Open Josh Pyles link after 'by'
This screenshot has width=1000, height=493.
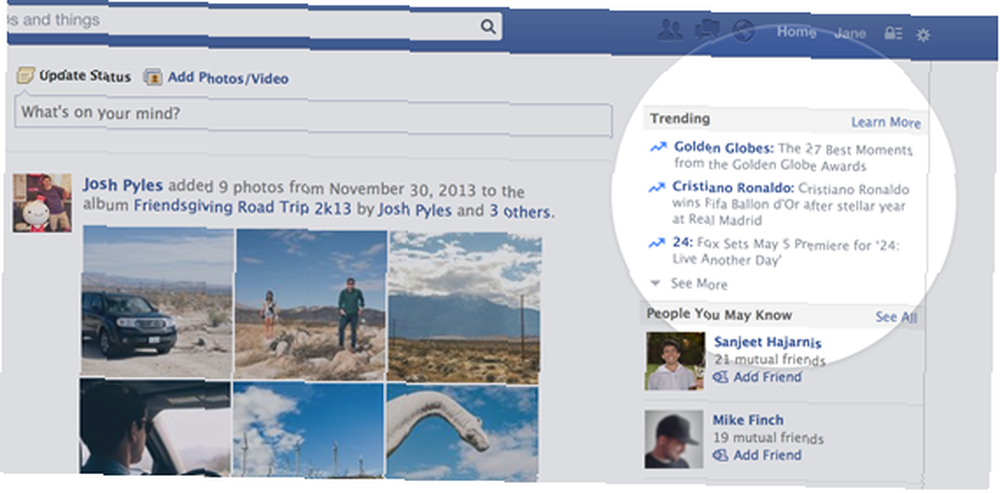tap(415, 210)
